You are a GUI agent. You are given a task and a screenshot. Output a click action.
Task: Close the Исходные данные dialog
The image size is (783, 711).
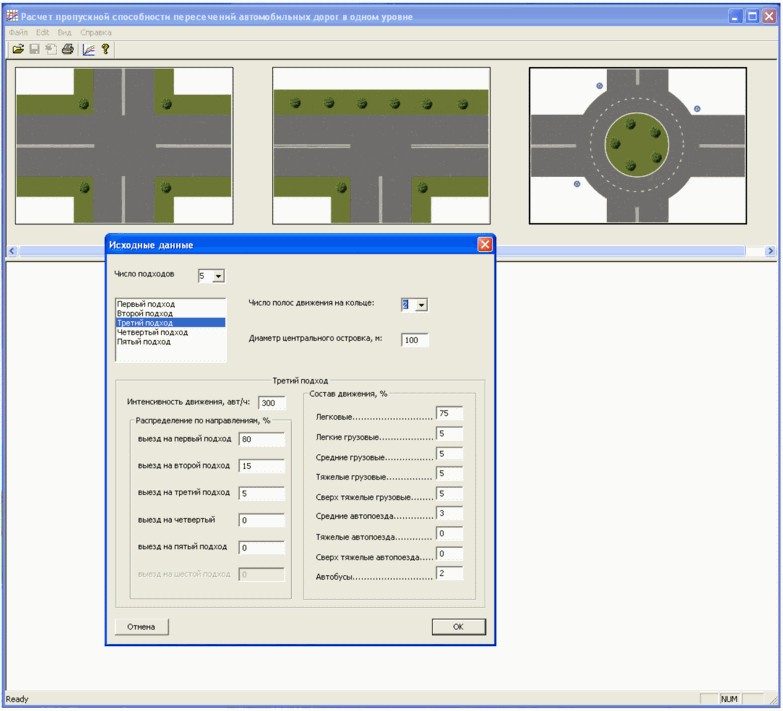(484, 245)
